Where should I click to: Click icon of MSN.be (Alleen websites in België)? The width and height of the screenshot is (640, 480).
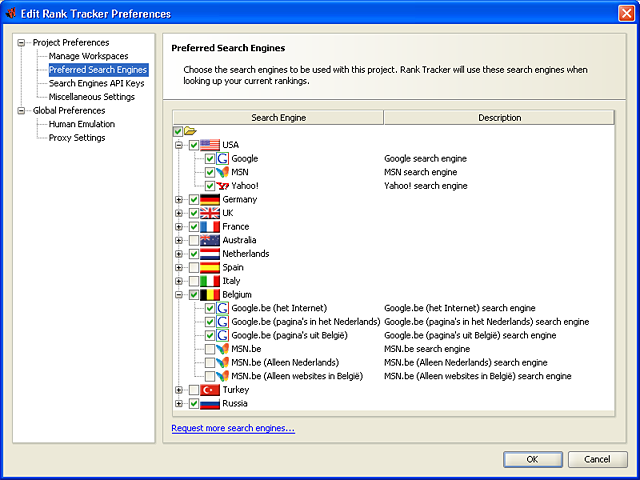tap(222, 376)
